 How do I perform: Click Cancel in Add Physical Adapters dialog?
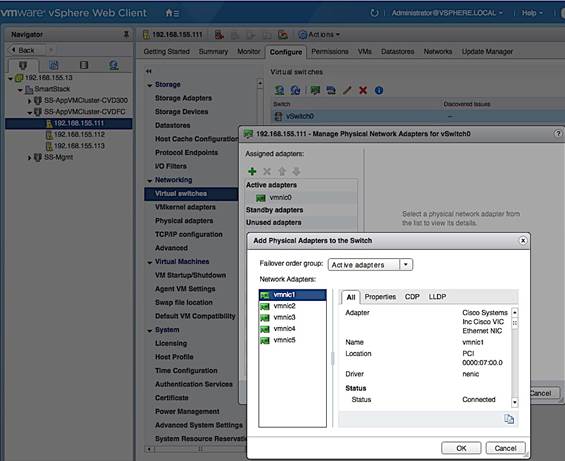pyautogui.click(x=506, y=448)
